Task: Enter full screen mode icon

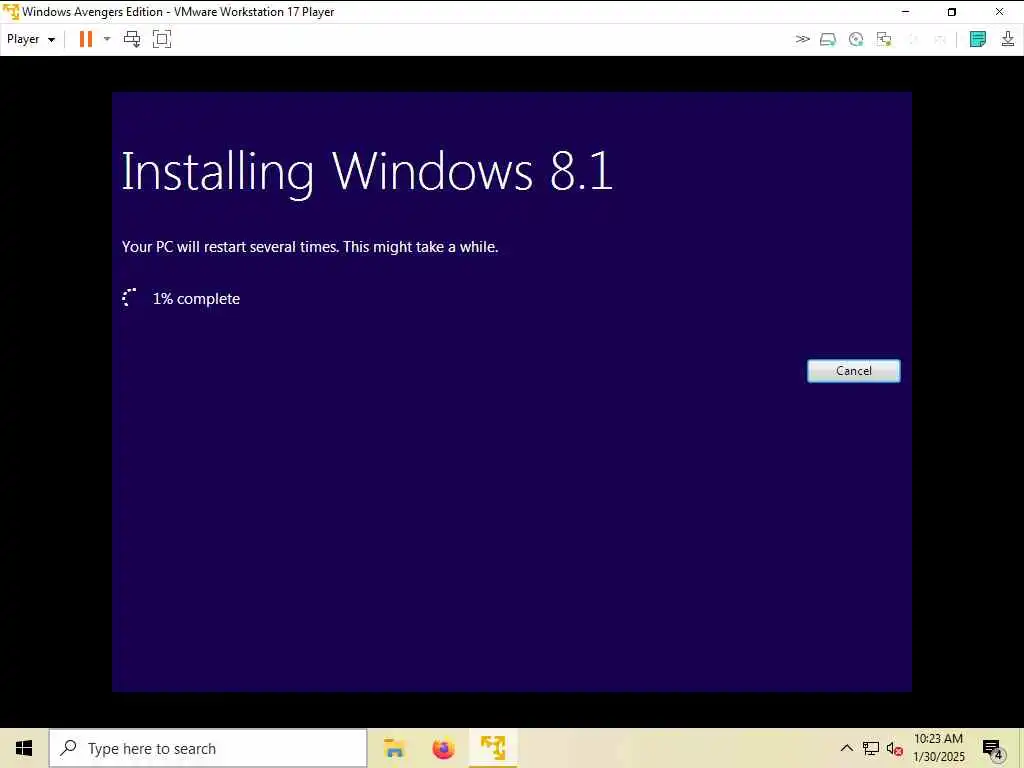Action: coord(162,39)
